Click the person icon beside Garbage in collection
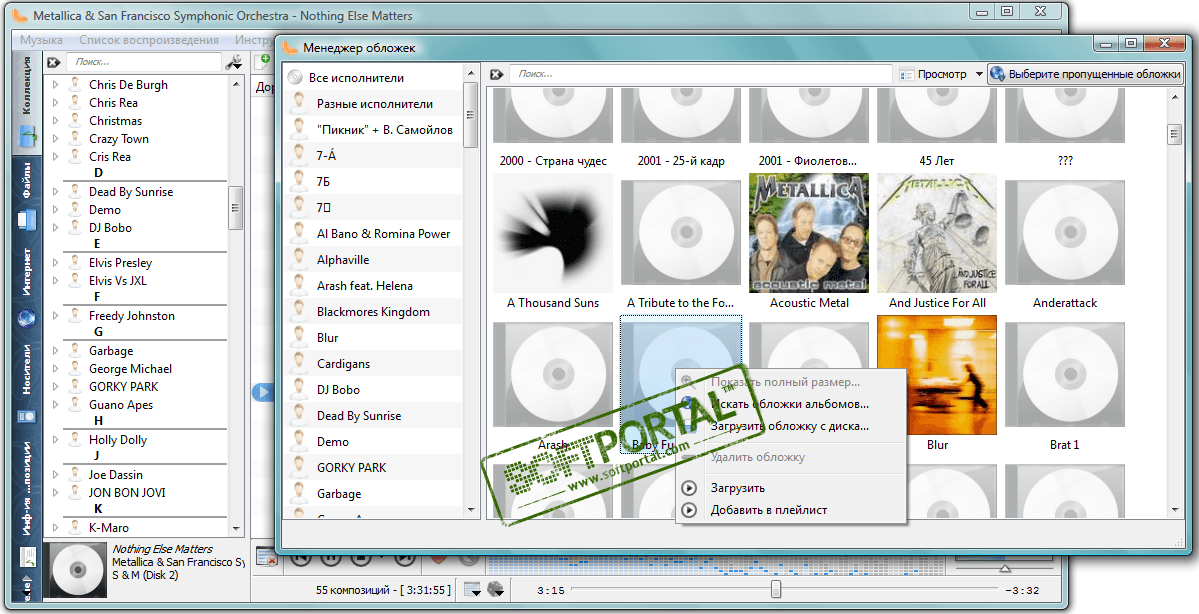Viewport: 1199px width, 614px height. tap(75, 350)
